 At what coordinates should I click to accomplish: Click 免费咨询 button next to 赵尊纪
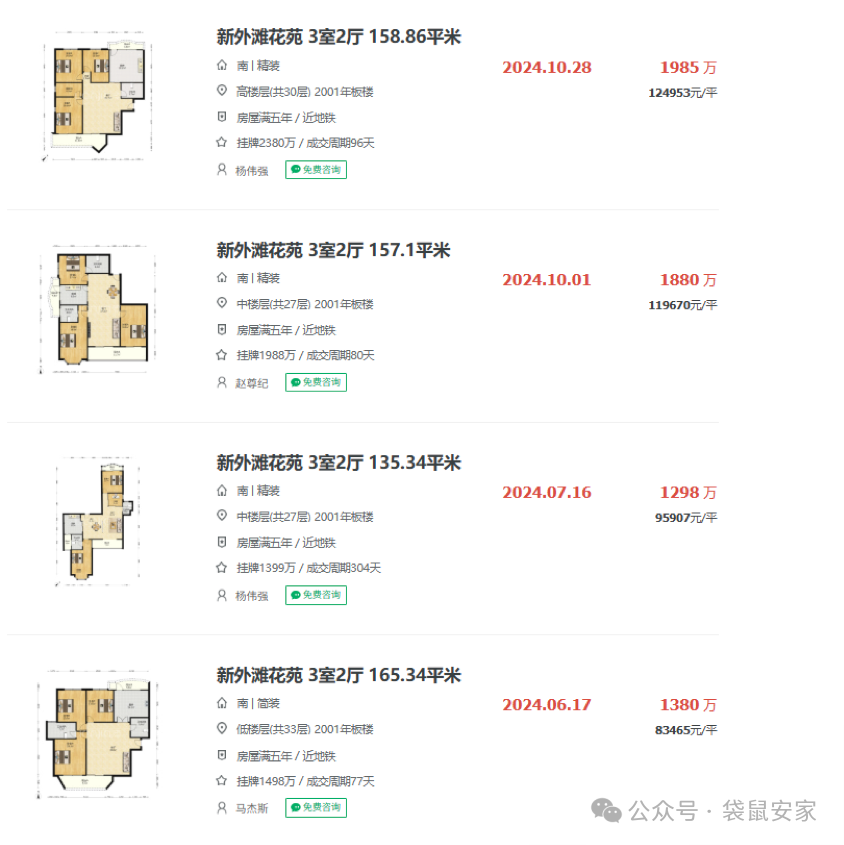coord(316,383)
